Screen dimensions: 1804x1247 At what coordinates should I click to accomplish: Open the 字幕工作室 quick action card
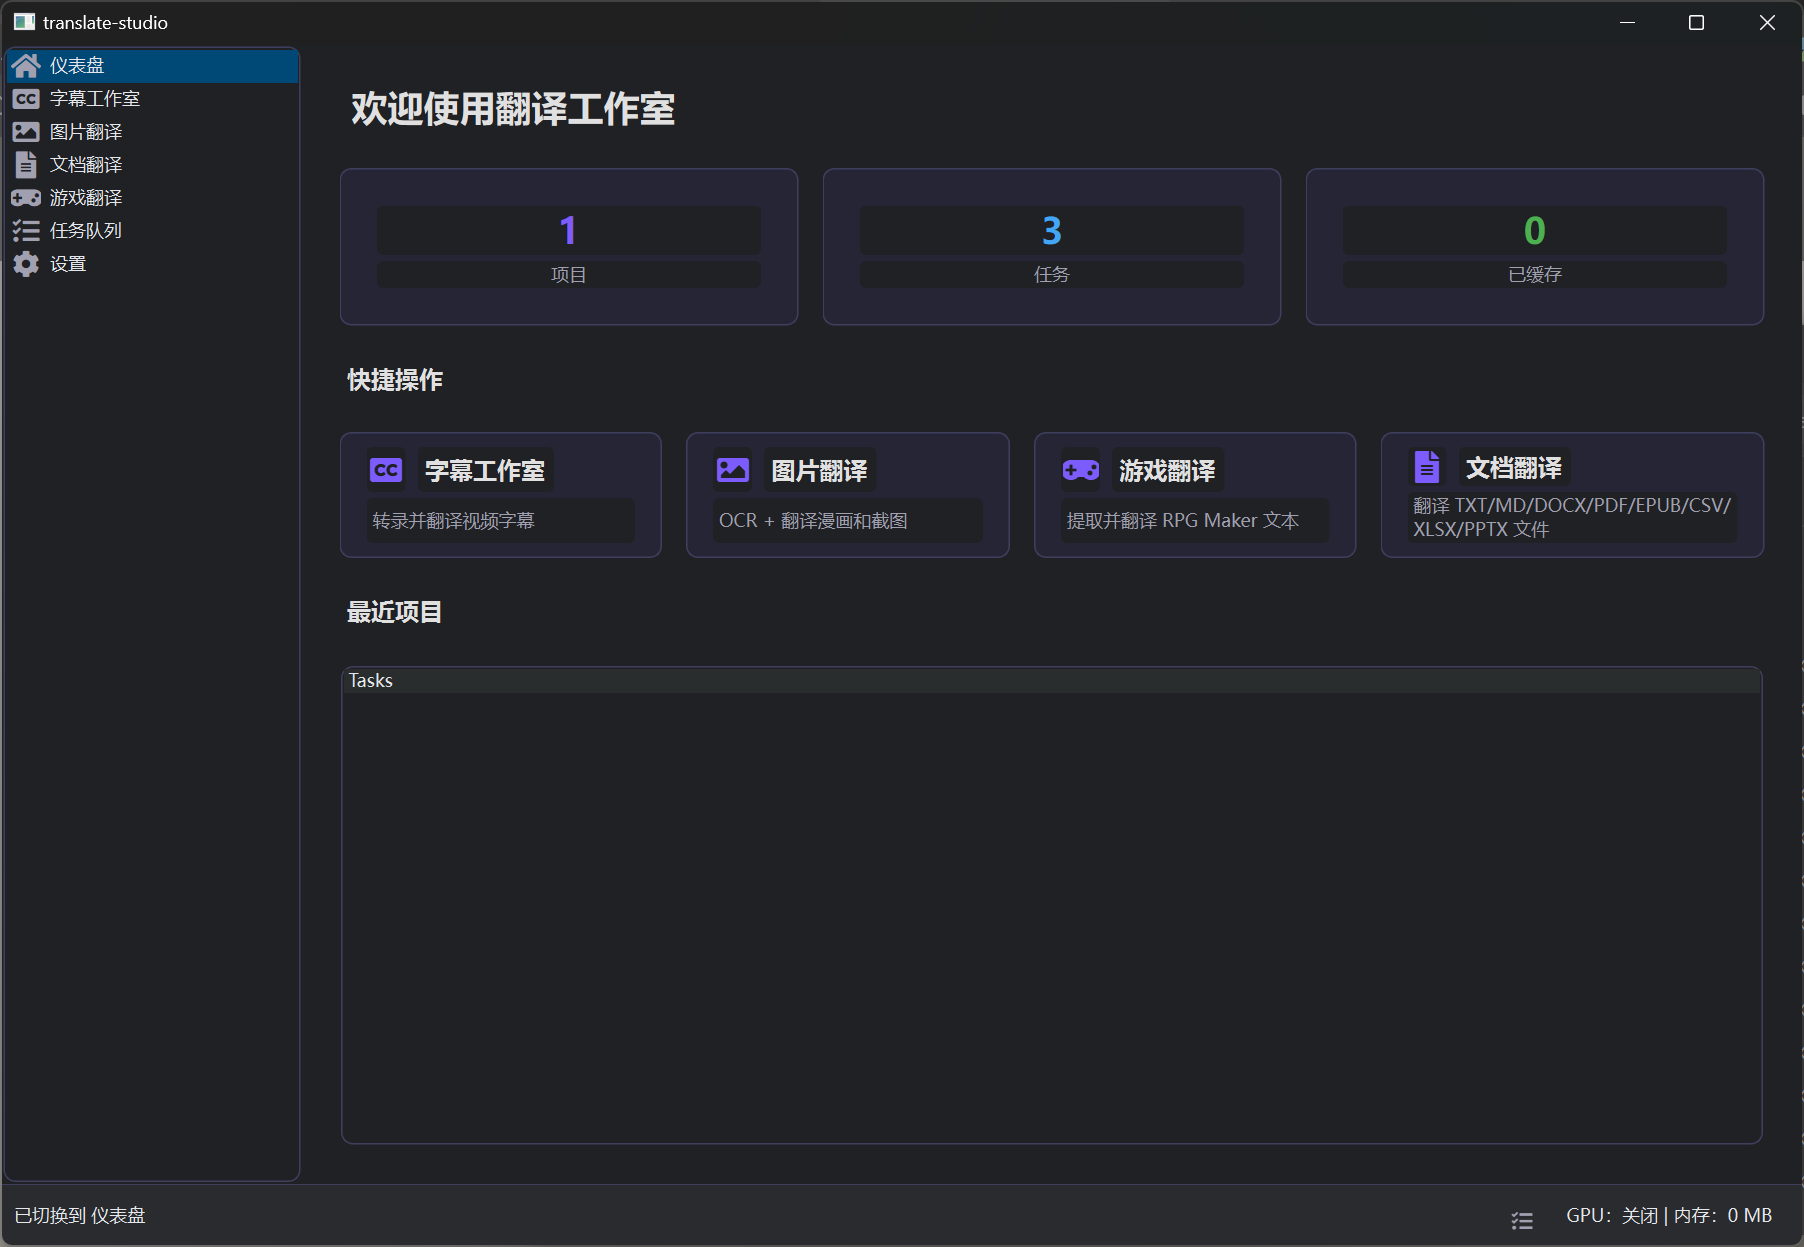point(500,495)
